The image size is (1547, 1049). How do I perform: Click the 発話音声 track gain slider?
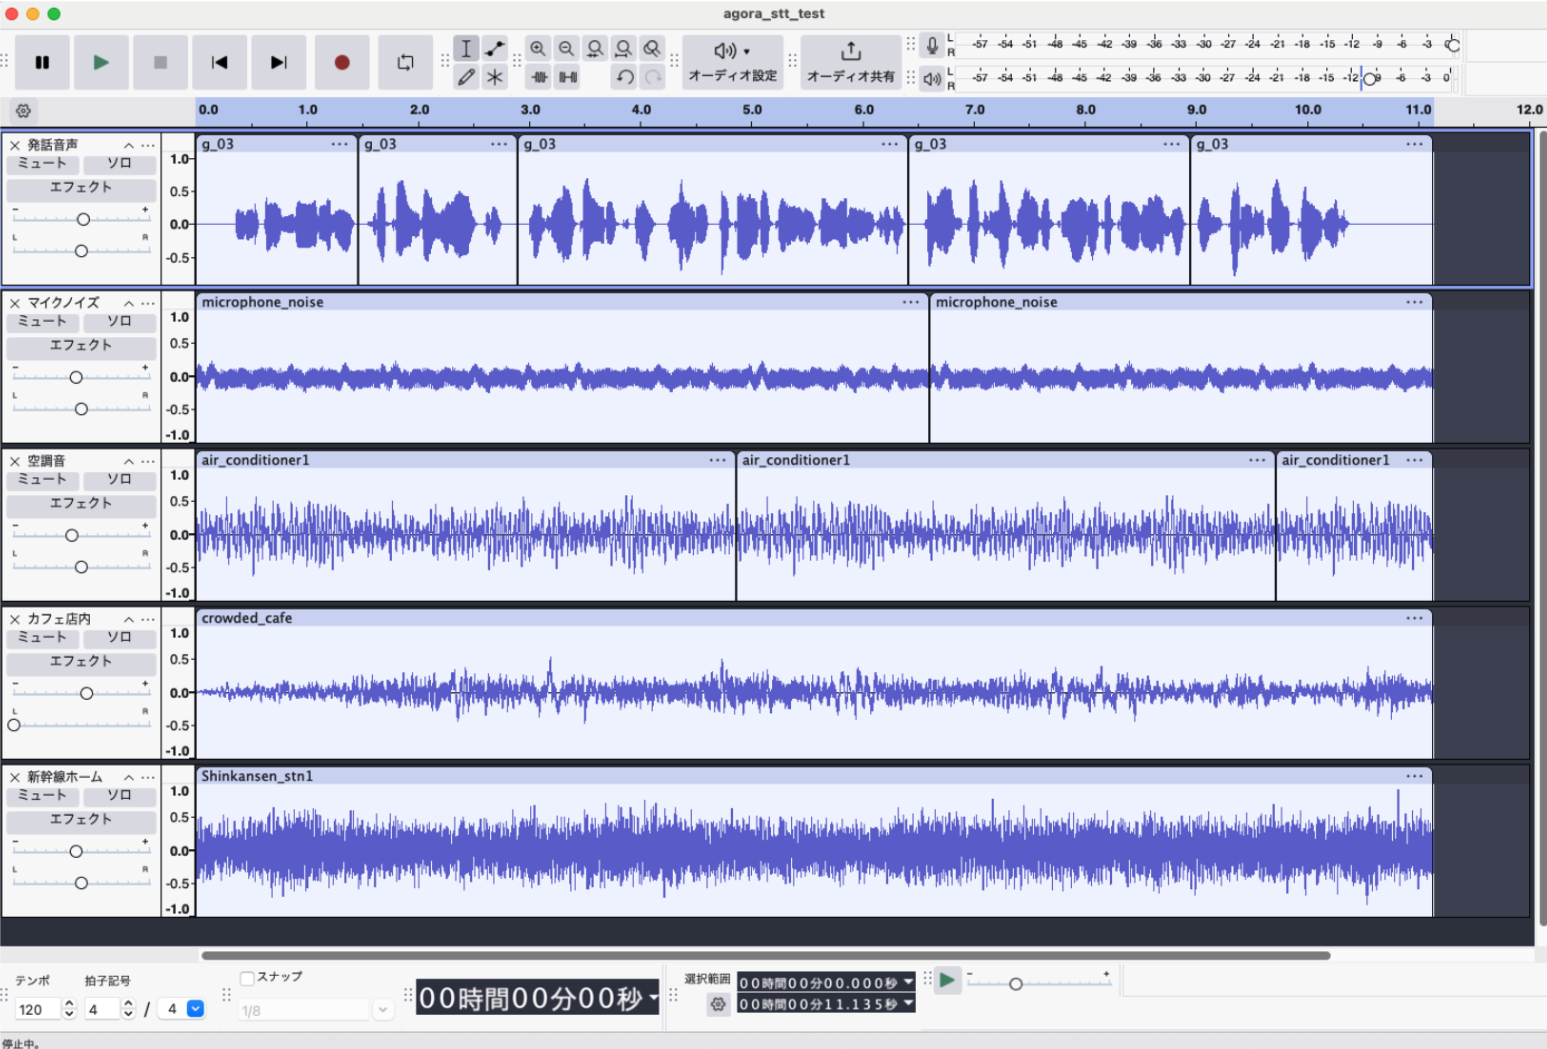[x=81, y=219]
